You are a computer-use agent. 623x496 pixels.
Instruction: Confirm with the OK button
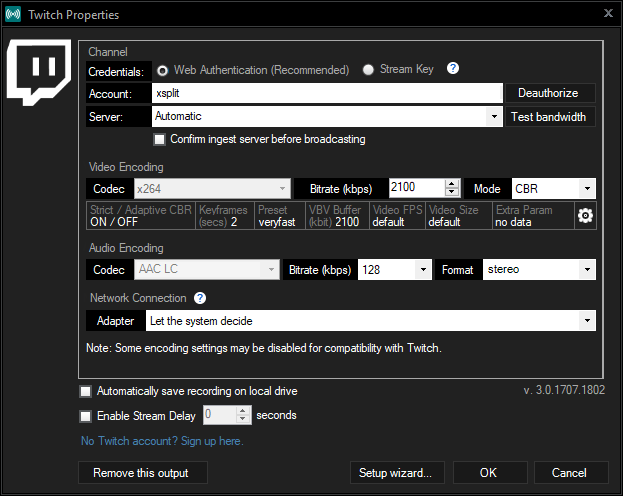click(x=490, y=473)
